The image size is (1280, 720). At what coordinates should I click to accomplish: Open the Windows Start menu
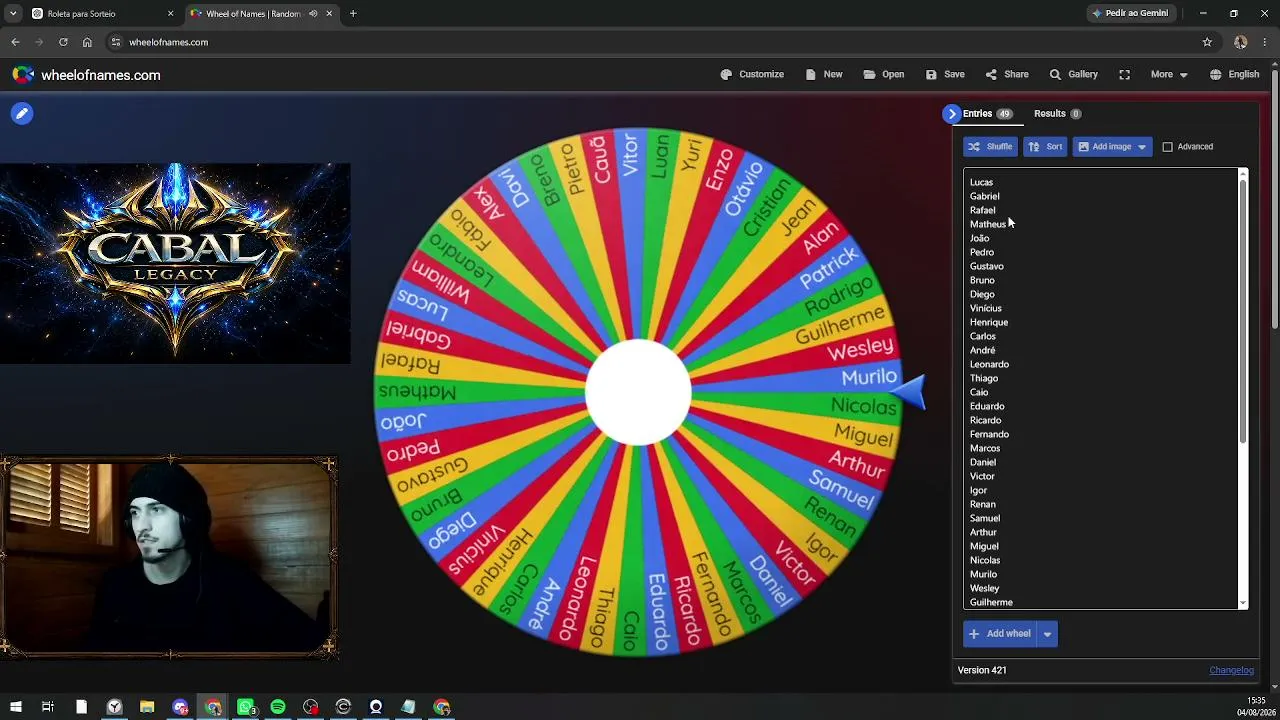click(15, 707)
